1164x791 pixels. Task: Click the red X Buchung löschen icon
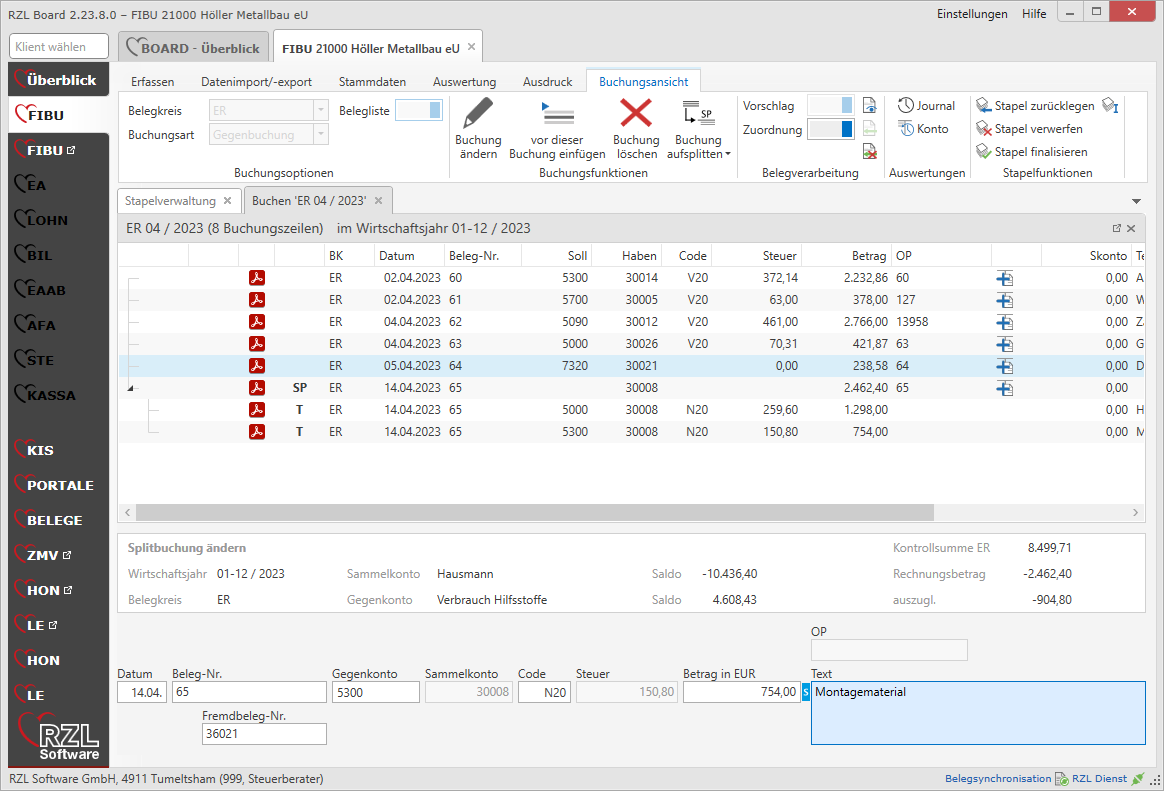tap(636, 114)
